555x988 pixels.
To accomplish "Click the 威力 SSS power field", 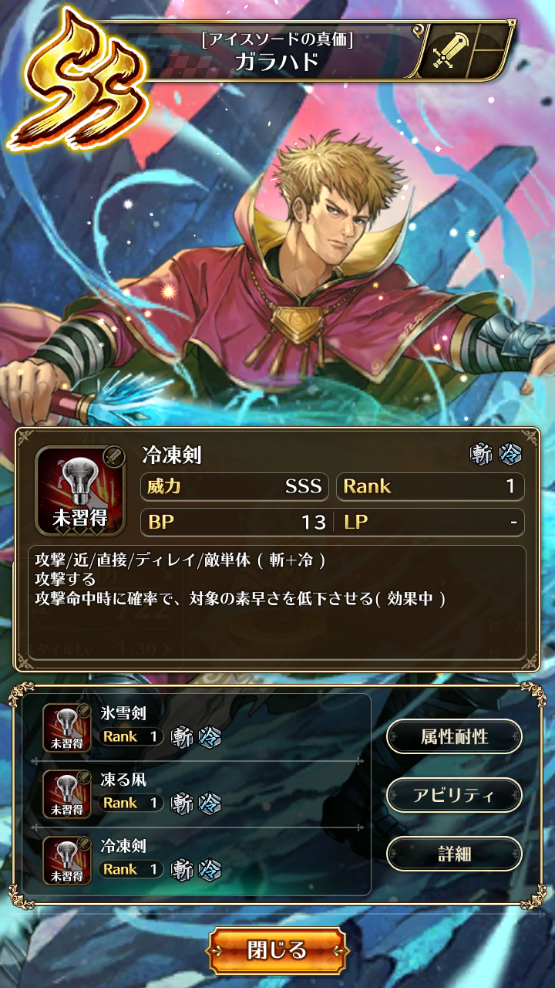I will (234, 486).
